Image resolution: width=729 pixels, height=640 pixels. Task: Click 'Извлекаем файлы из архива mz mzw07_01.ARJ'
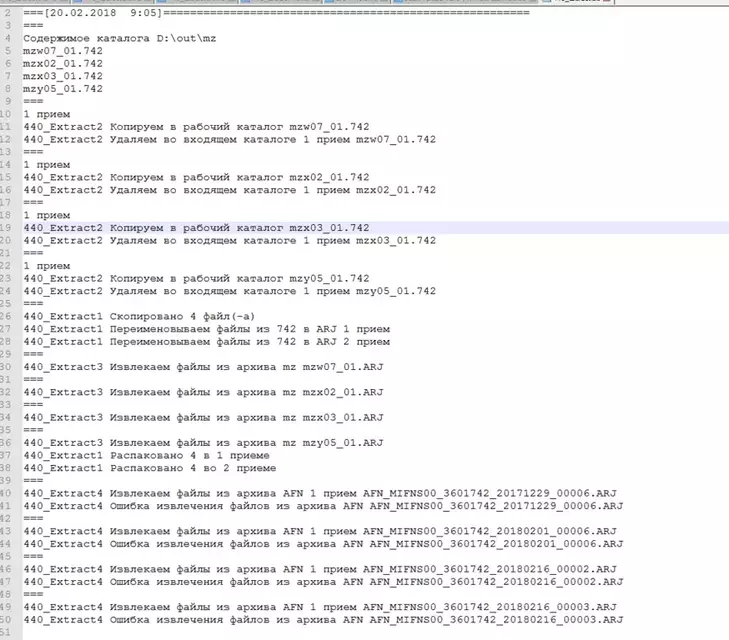(x=203, y=367)
